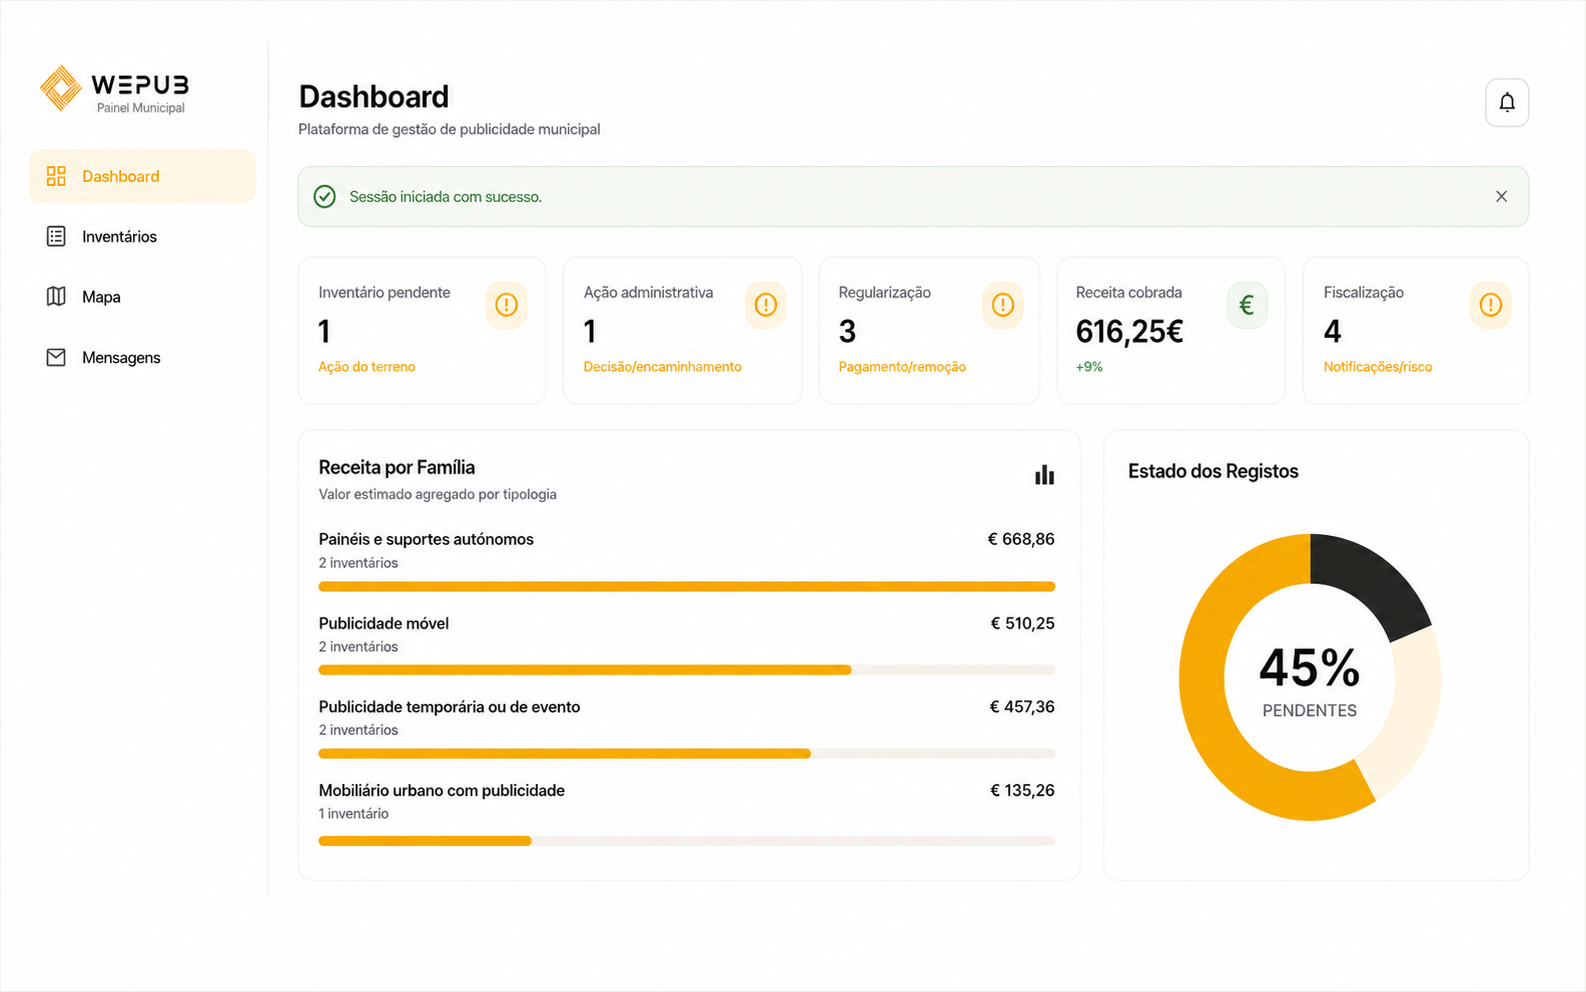The height and width of the screenshot is (992, 1586).
Task: Click the Publicidade temporária ou de evento progress bar
Action: pos(687,753)
